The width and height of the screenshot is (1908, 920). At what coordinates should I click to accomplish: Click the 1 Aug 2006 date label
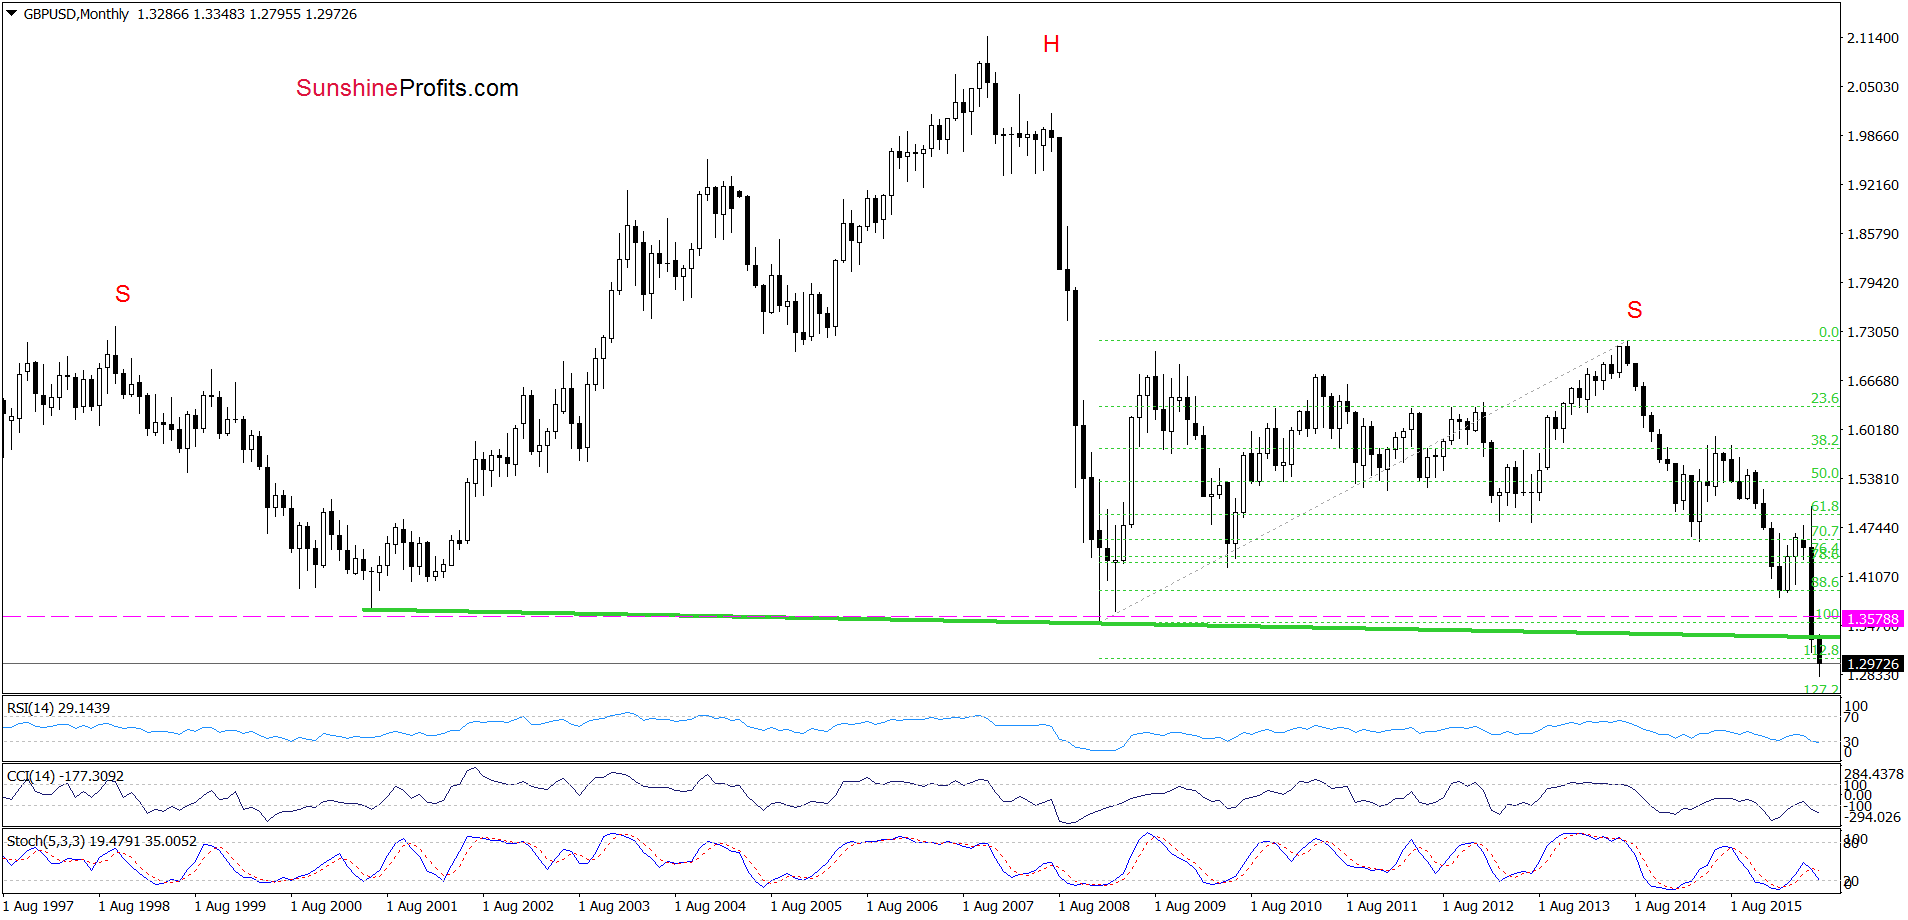click(902, 906)
